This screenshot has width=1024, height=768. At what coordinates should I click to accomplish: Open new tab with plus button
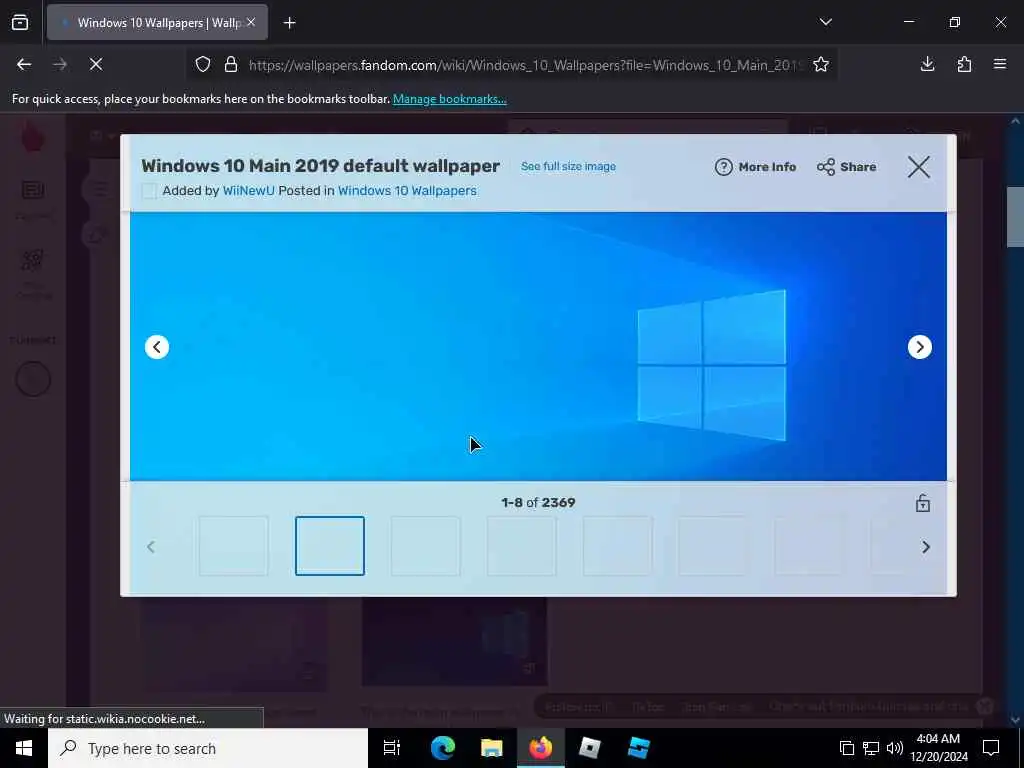tap(289, 23)
